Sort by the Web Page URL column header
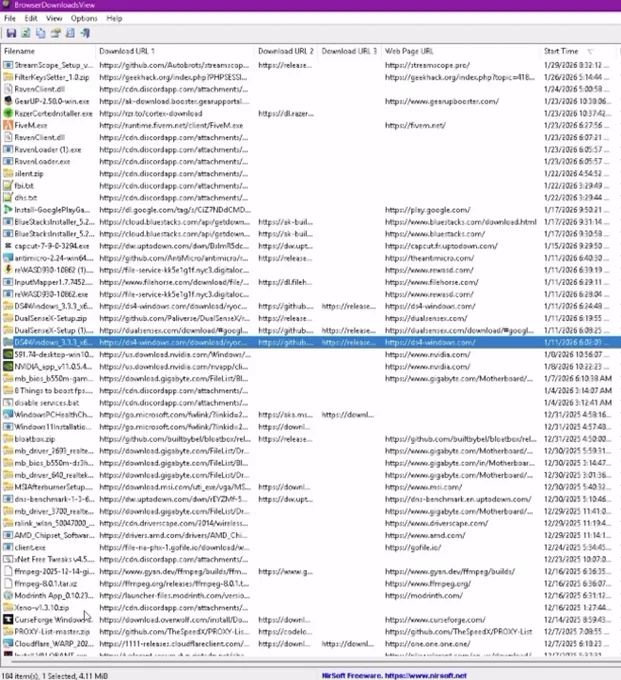Viewport: 621px width, 680px height. point(460,51)
